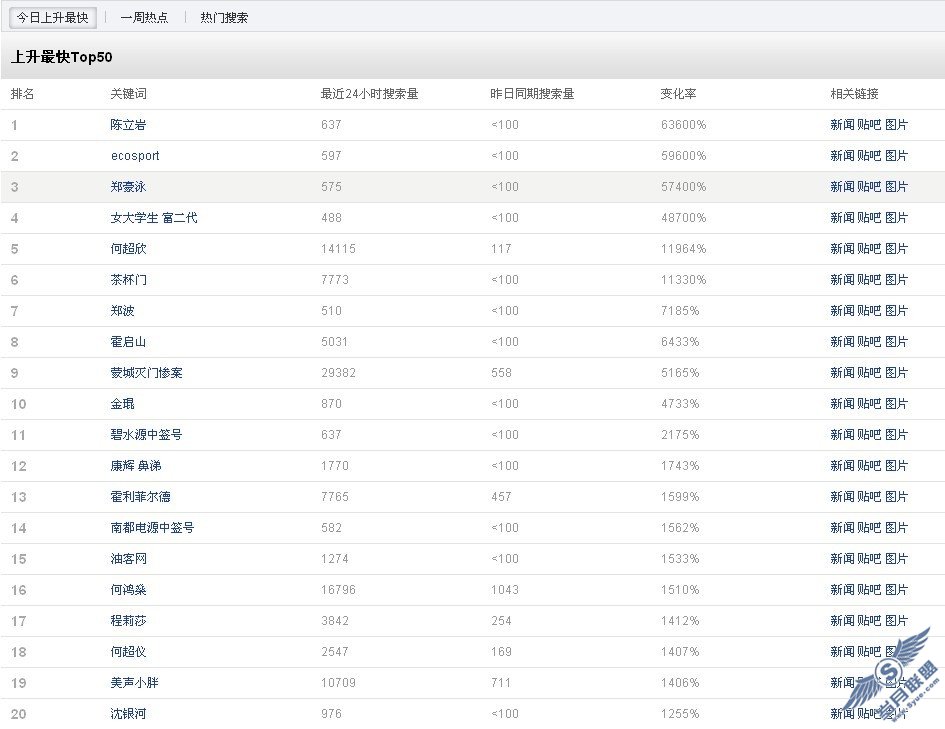Image resolution: width=945 pixels, height=729 pixels.
Task: Click the 碧水源中签号 keyword
Action: pos(146,435)
